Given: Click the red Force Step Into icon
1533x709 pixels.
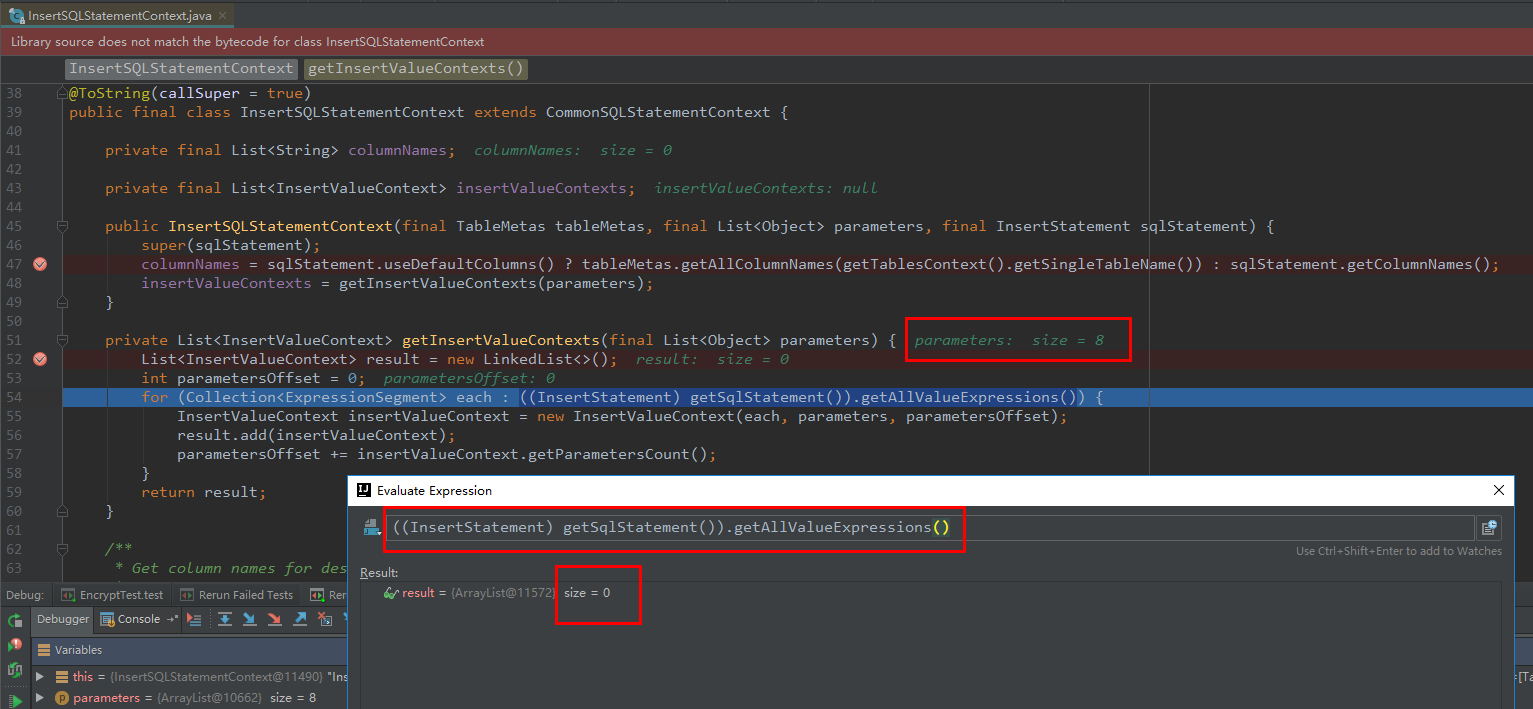Looking at the screenshot, I should pos(275,619).
